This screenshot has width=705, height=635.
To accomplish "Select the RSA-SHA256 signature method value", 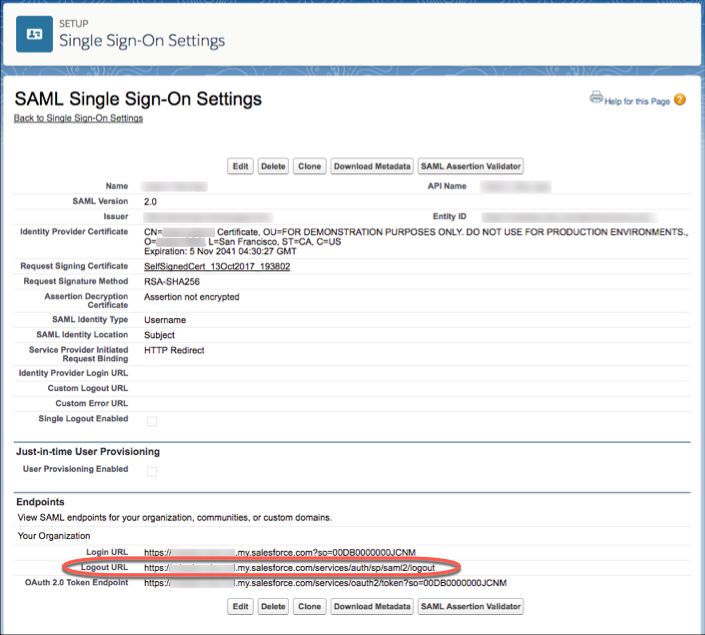I will (x=172, y=282).
